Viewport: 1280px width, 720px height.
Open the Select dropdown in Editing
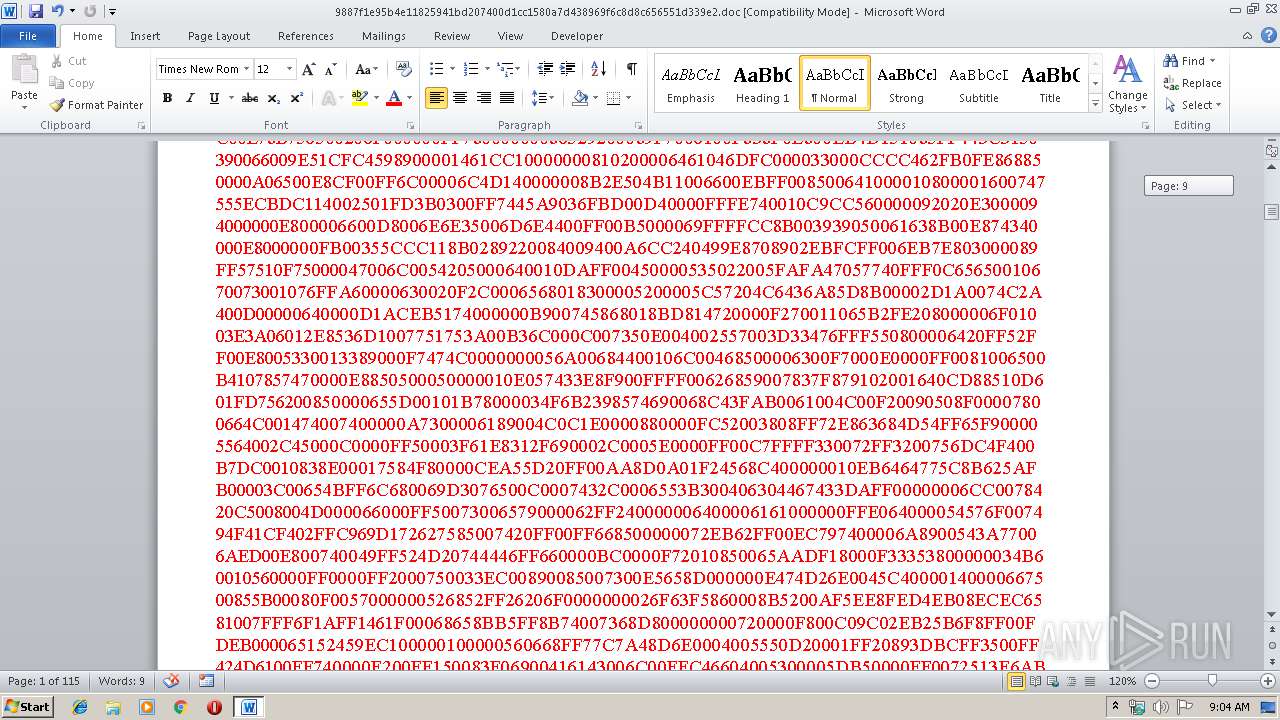(1195, 105)
